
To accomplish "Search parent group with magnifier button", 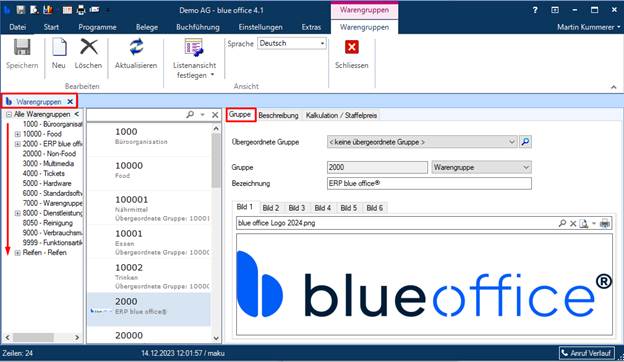I will (525, 142).
